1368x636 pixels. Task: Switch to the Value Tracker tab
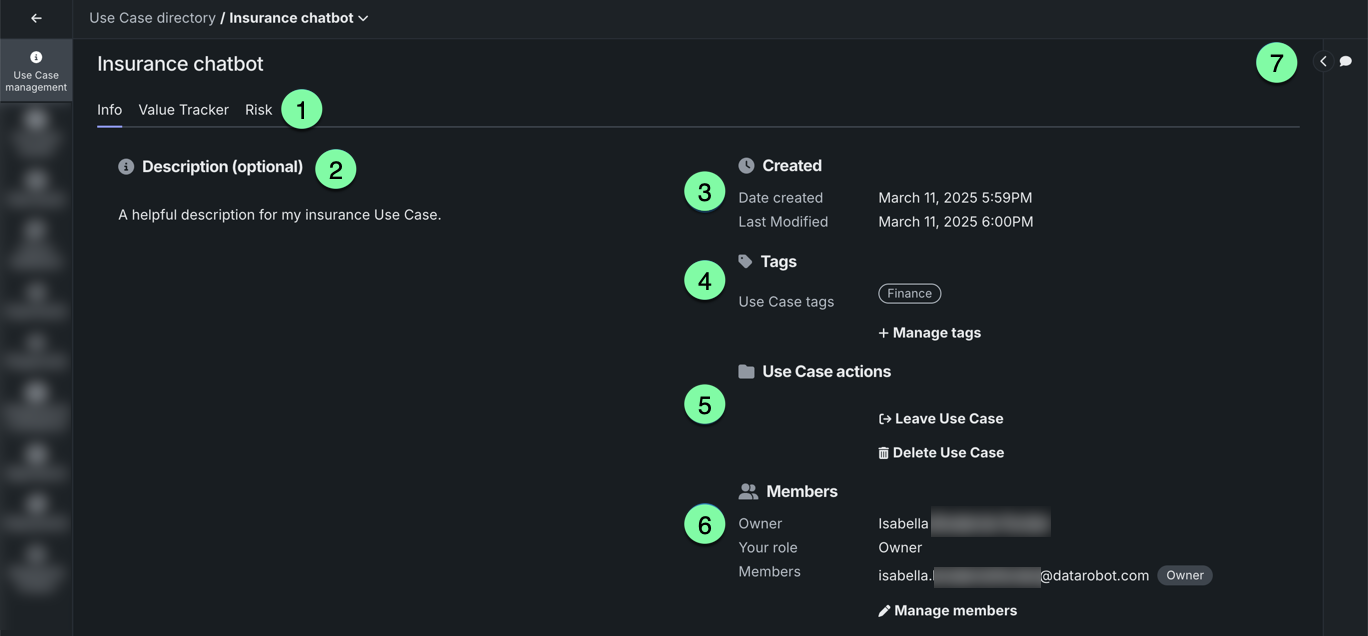click(x=183, y=110)
